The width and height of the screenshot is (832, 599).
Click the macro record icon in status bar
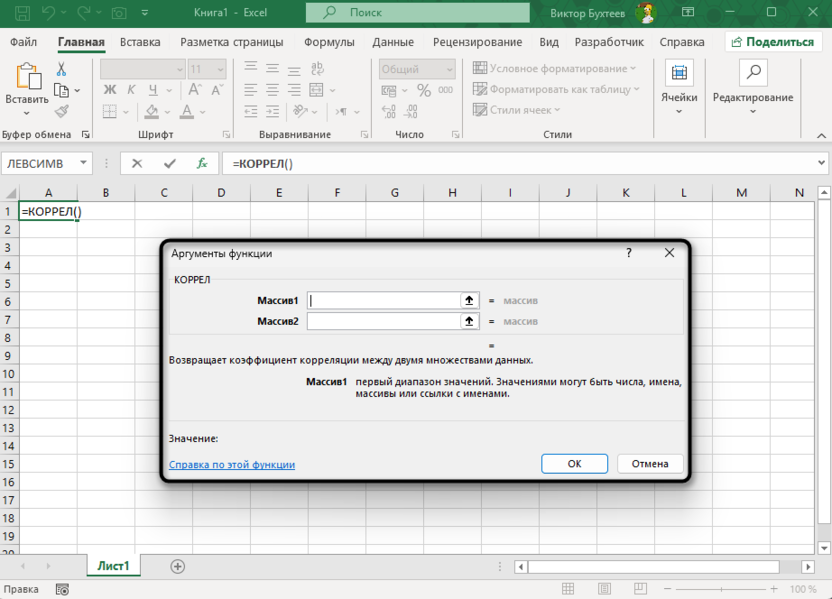coord(62,590)
